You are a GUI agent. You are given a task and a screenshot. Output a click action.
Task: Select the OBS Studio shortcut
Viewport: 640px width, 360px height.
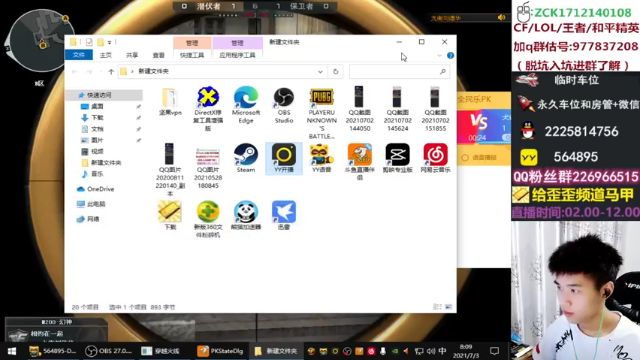tap(284, 97)
